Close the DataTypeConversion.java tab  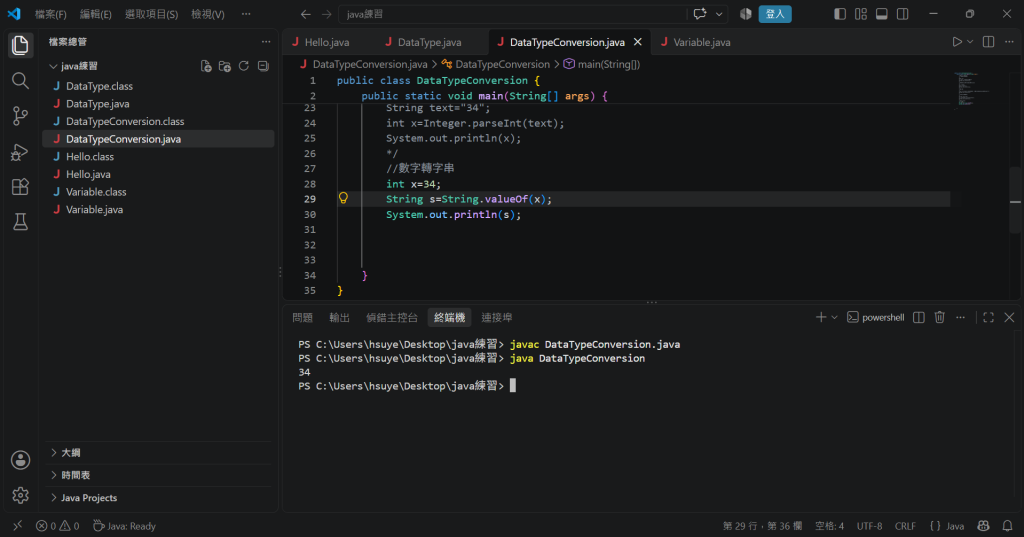638,42
